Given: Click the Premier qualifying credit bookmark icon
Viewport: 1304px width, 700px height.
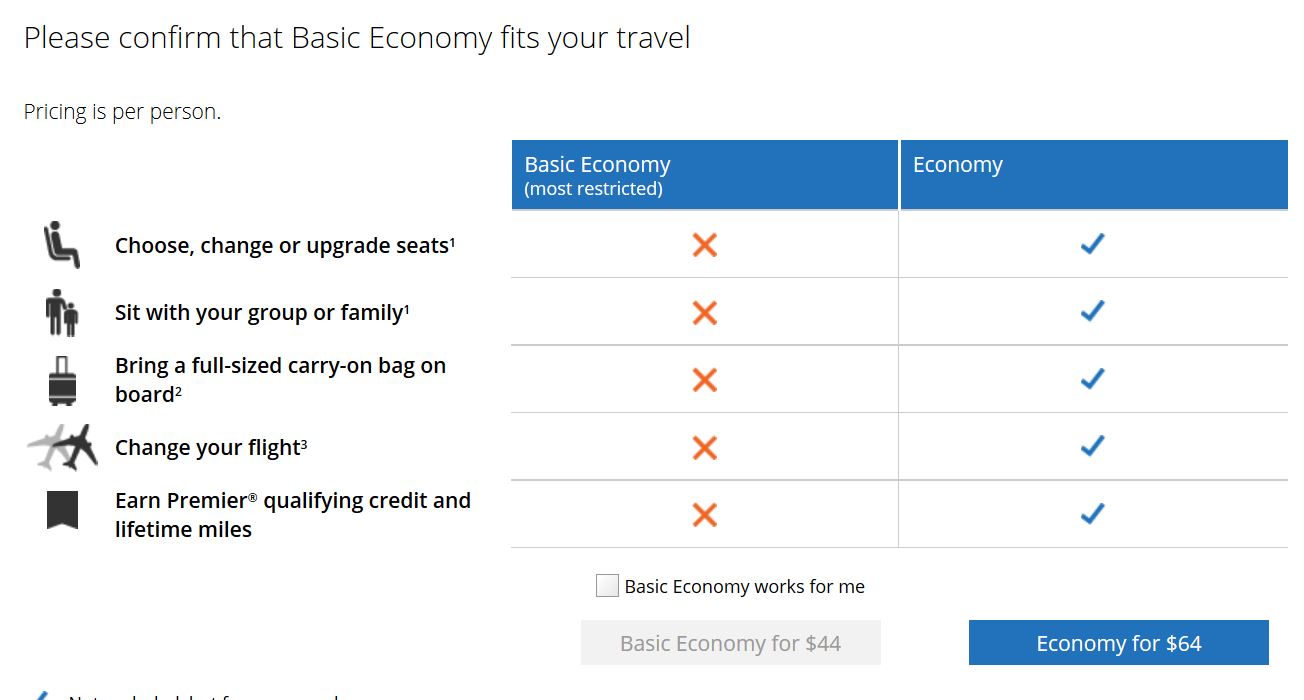Looking at the screenshot, I should point(62,513).
